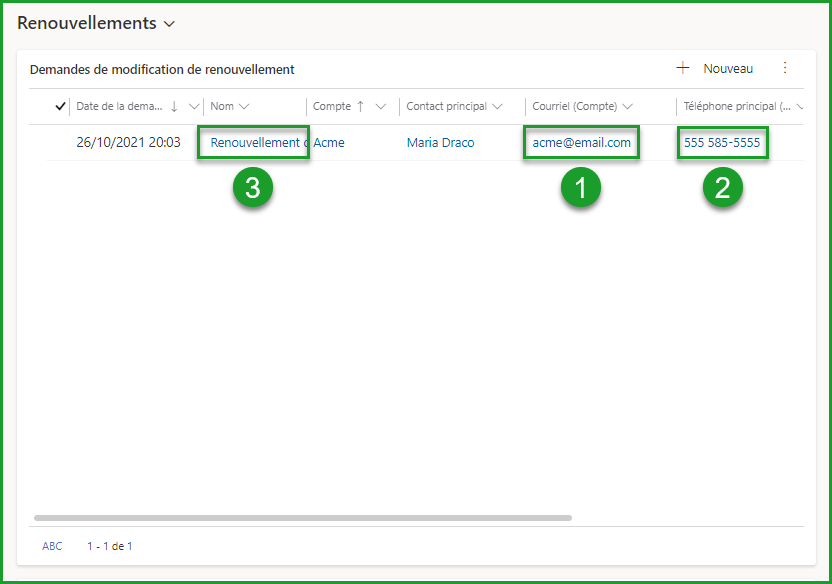Expand the Renouvellements view selector chevron
The width and height of the screenshot is (832, 584).
[169, 23]
